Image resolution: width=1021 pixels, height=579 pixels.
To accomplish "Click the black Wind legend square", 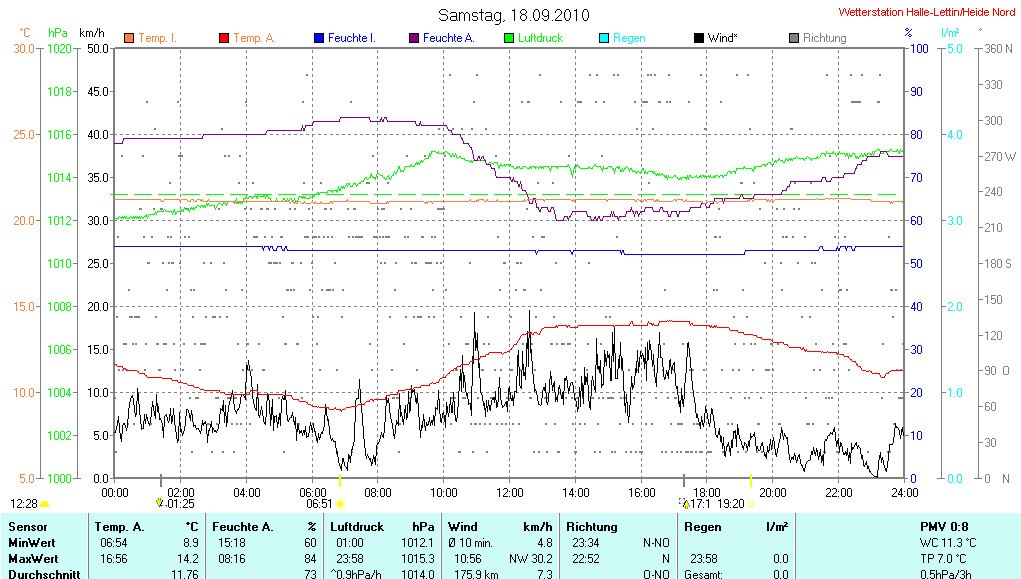I will point(698,38).
